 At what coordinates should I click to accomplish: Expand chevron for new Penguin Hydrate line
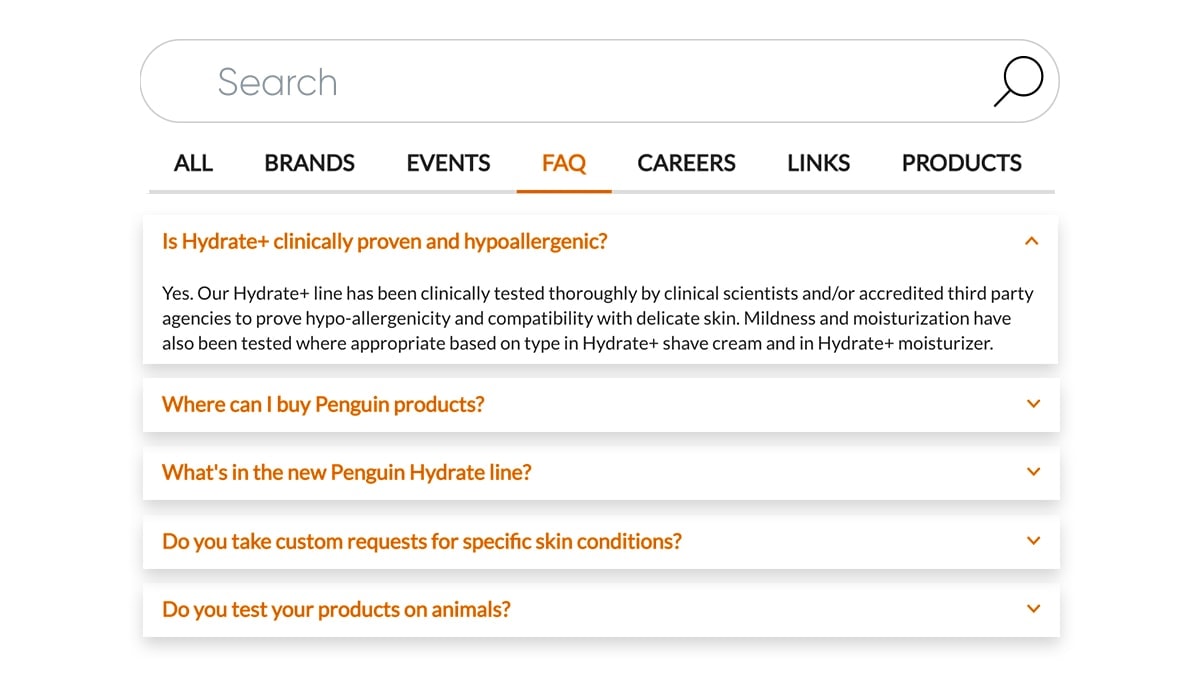click(x=1034, y=472)
